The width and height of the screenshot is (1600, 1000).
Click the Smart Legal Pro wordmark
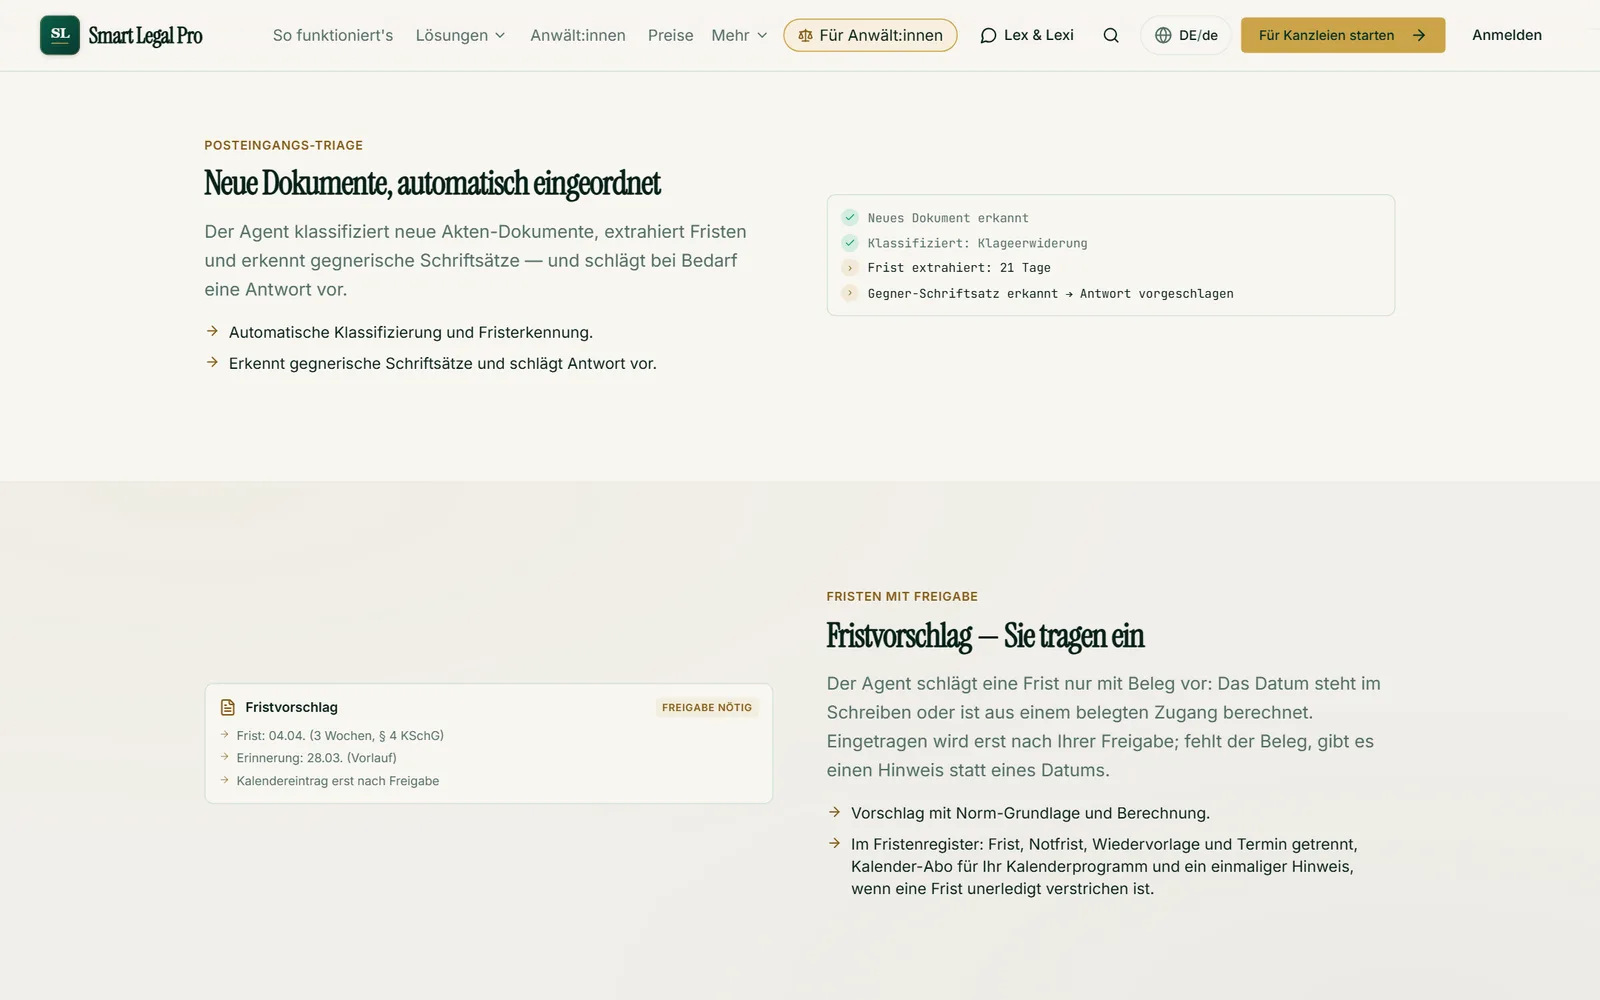click(145, 36)
